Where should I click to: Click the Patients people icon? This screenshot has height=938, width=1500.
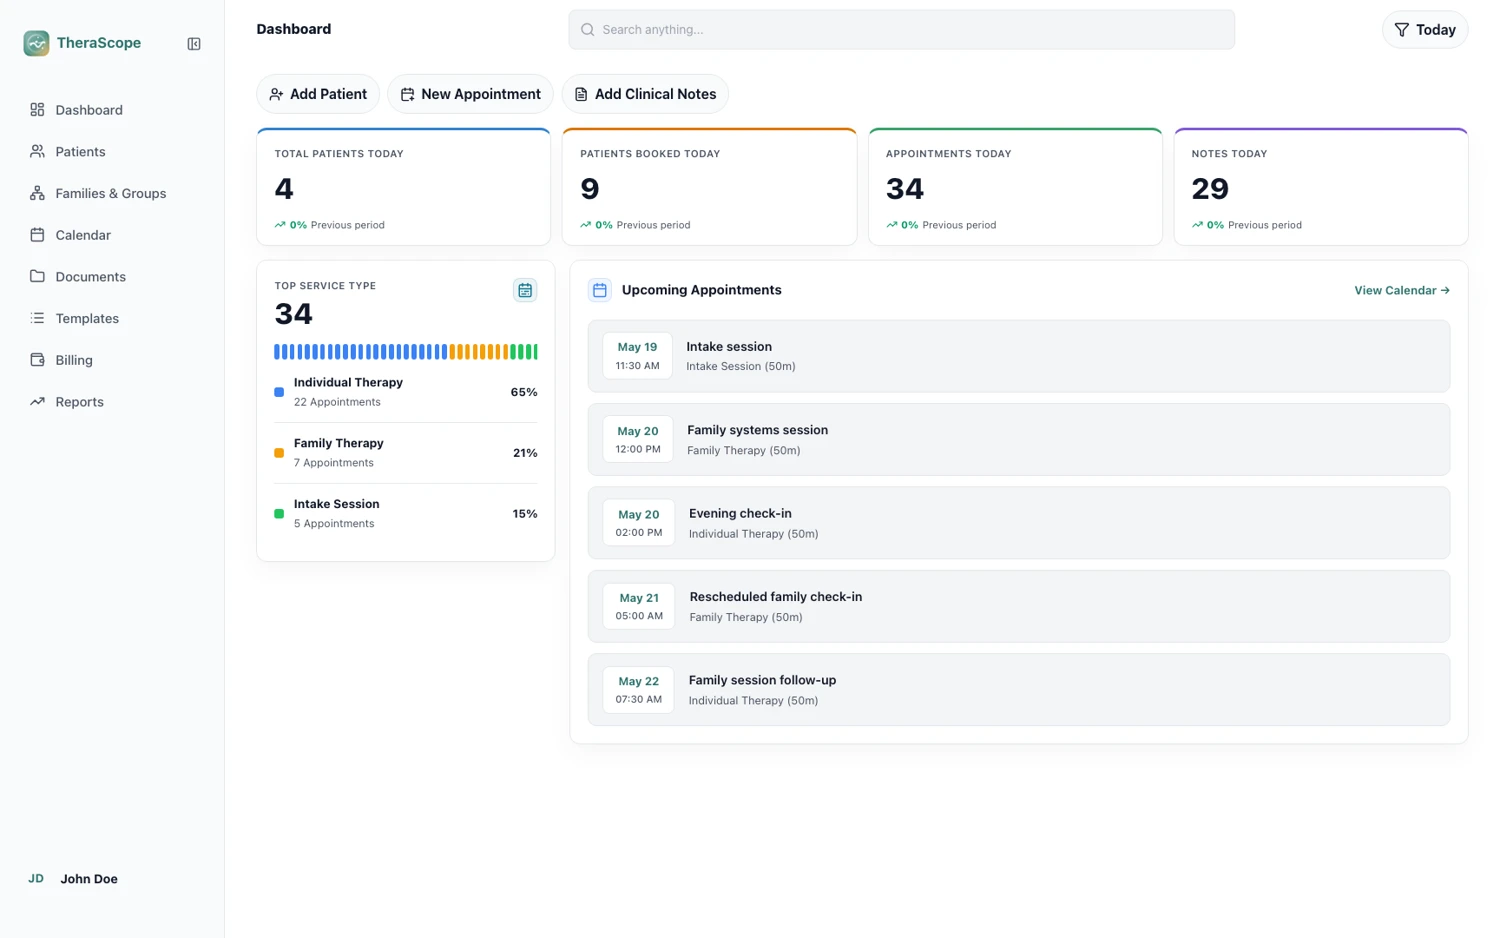pos(37,151)
